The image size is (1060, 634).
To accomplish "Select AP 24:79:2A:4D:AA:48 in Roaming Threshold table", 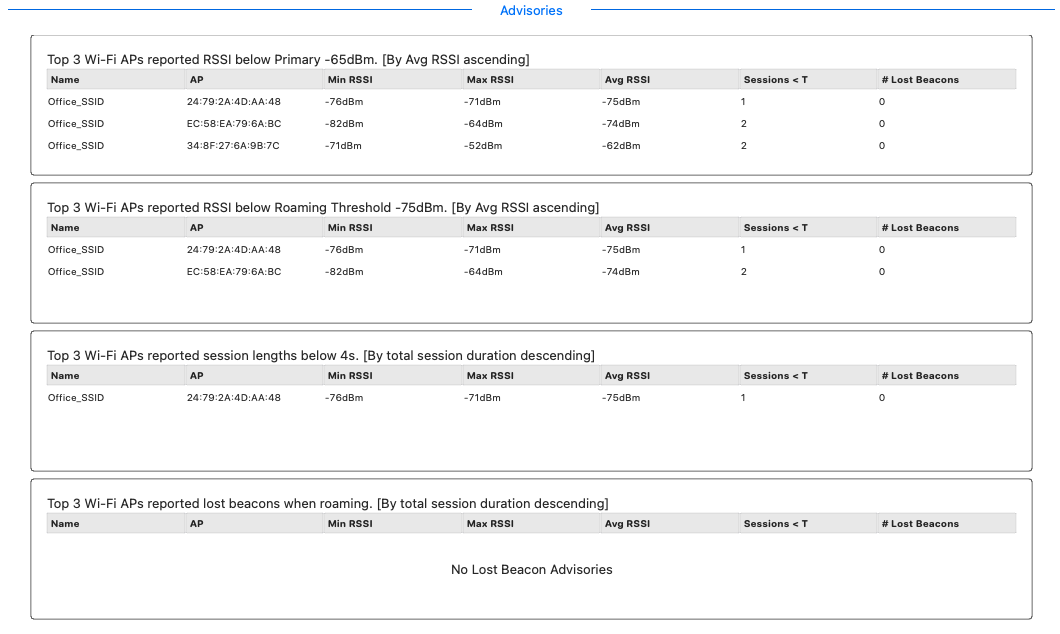I will tap(233, 250).
